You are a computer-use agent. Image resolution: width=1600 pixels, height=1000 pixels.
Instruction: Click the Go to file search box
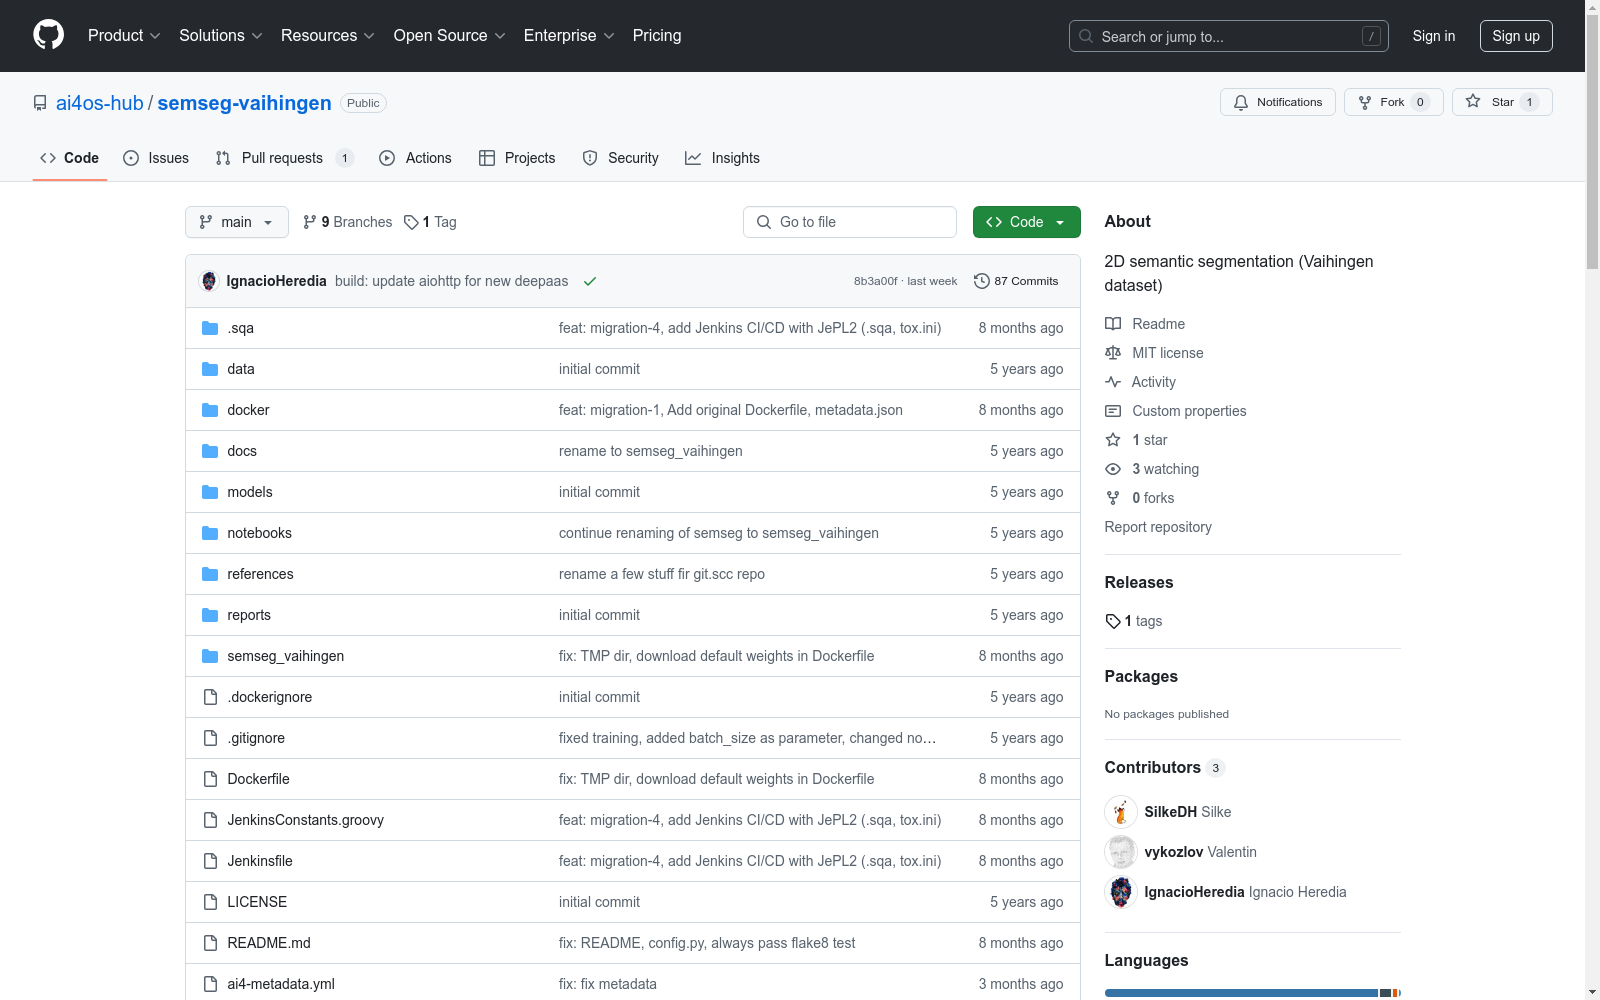tap(850, 222)
